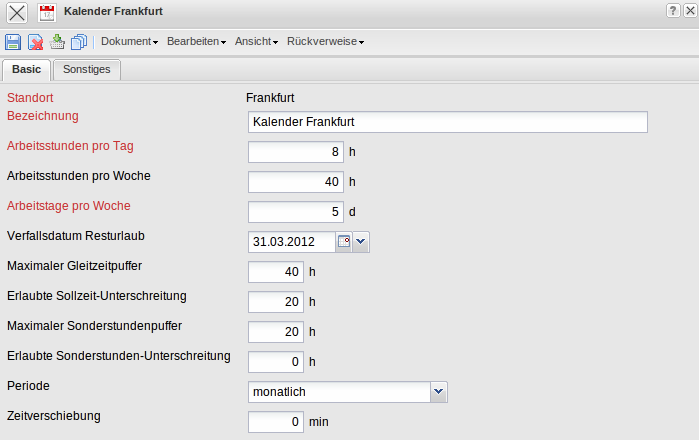Screen dimensions: 699x440
Task: Open the Bearbeiten menu
Action: [196, 42]
